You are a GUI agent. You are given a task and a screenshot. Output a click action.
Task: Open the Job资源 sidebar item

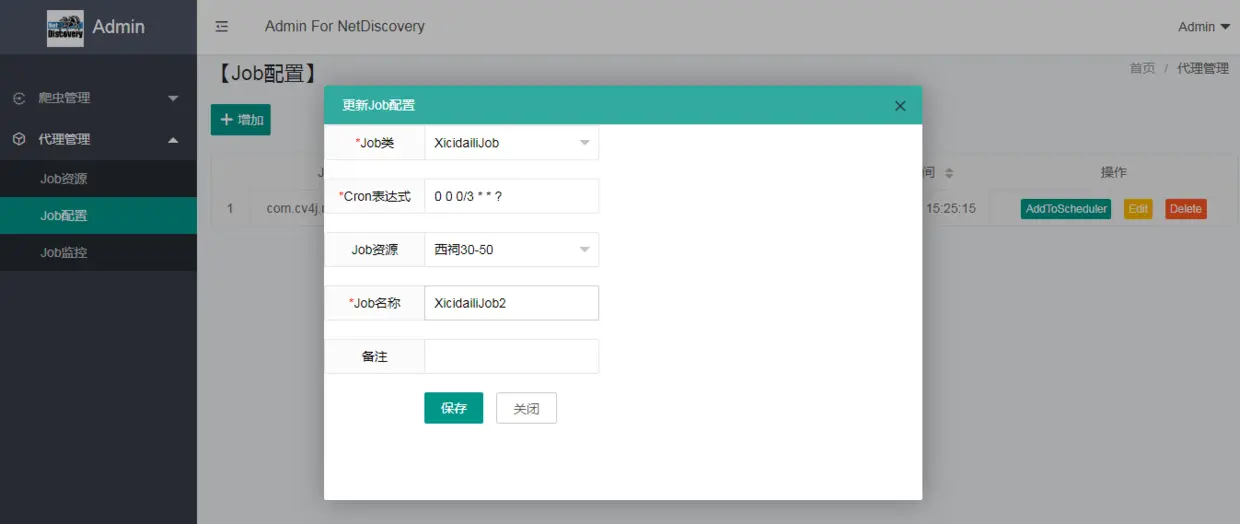pyautogui.click(x=98, y=179)
